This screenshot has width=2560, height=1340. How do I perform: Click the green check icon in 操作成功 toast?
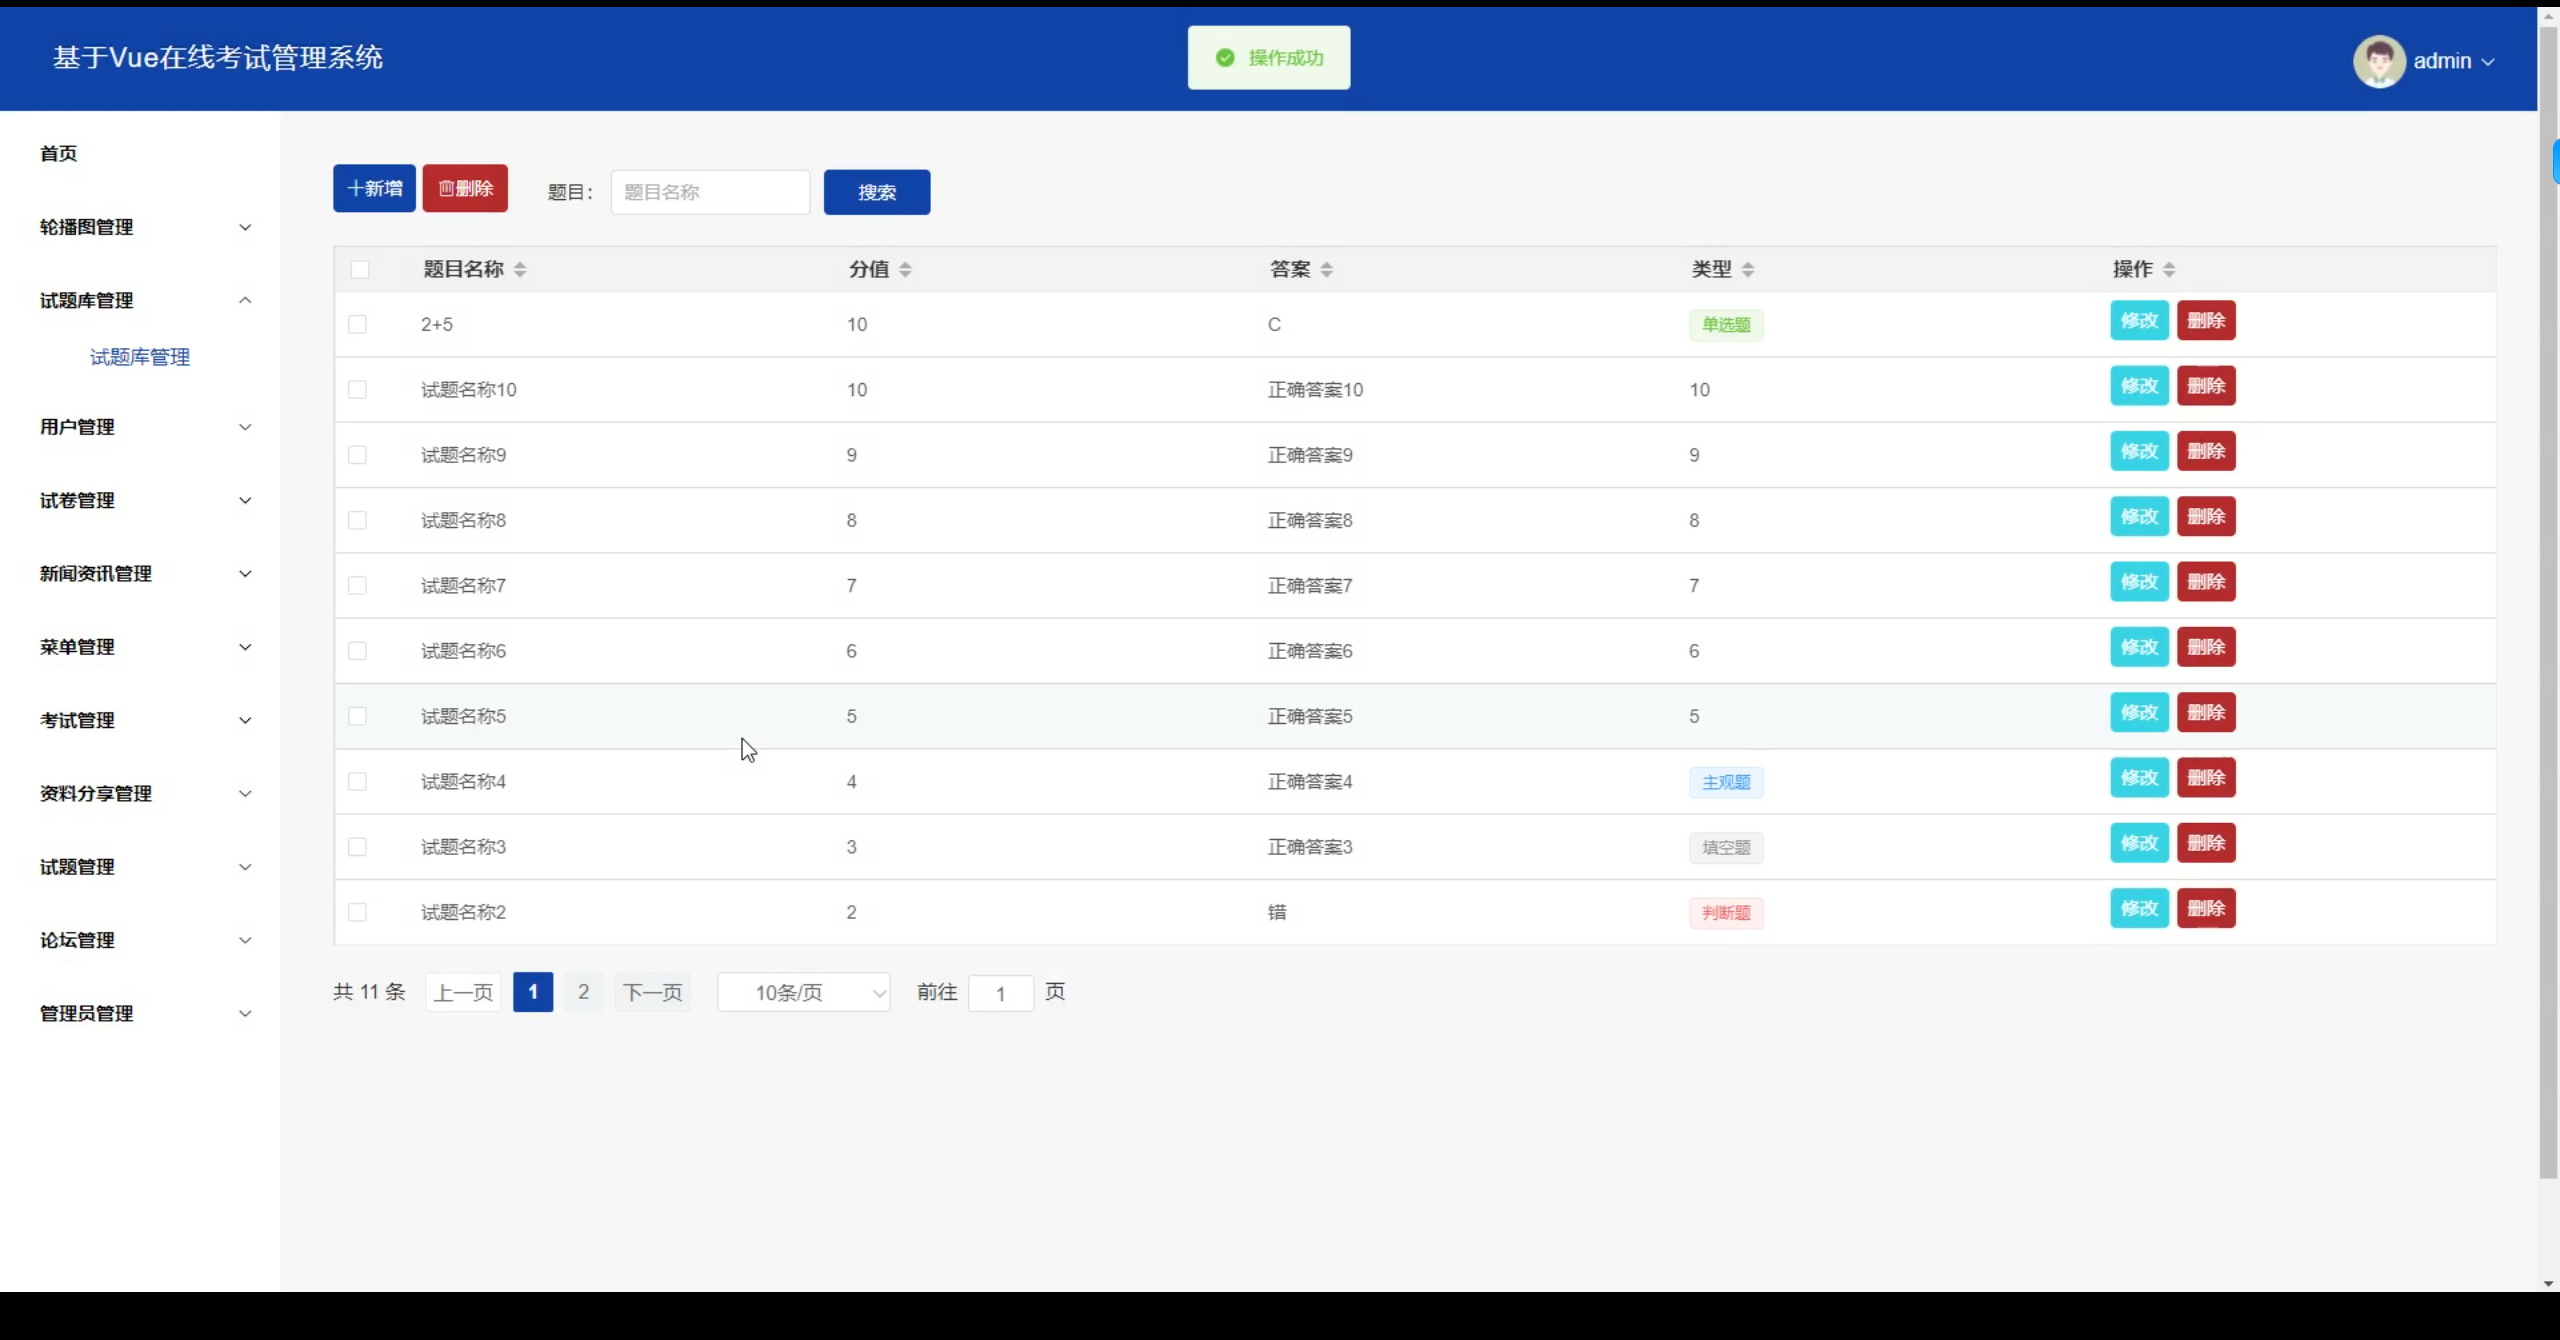(1224, 57)
